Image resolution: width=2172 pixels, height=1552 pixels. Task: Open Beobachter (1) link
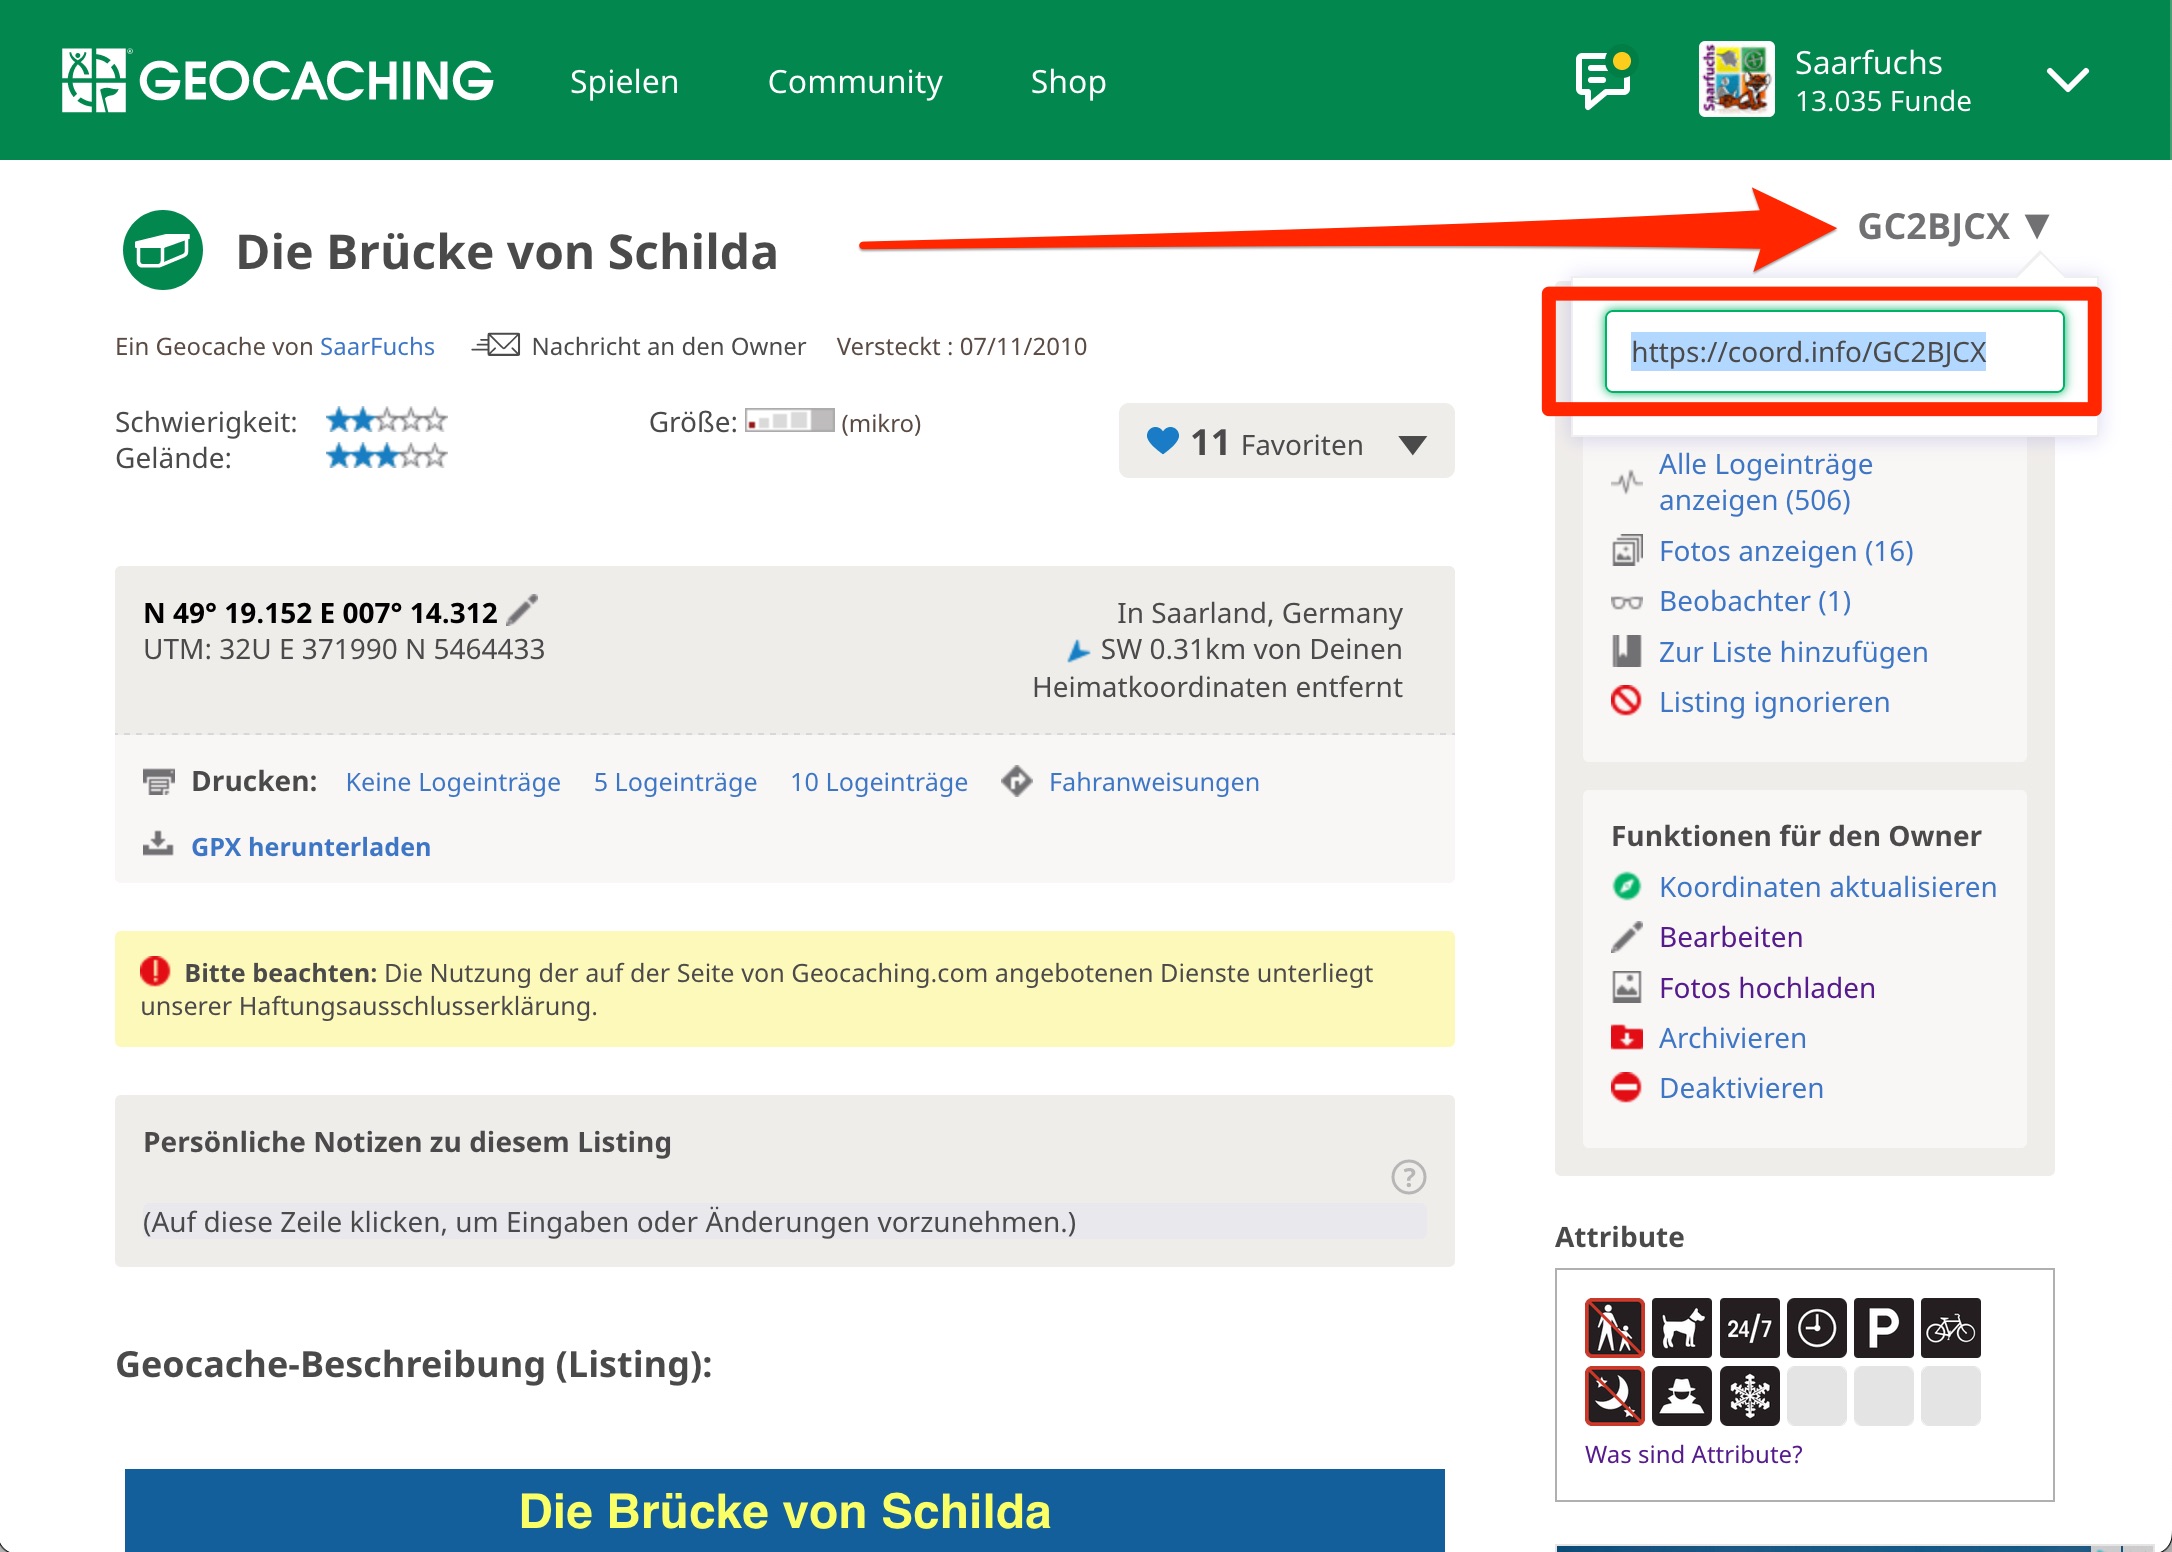(1755, 601)
